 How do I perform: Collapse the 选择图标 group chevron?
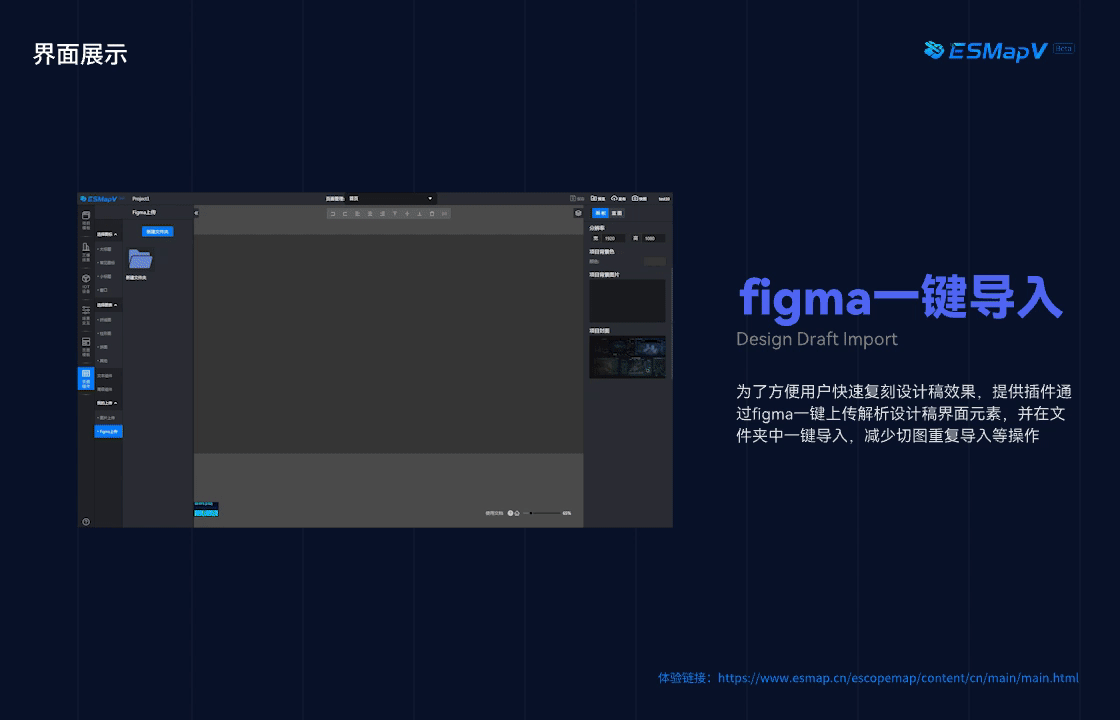point(116,234)
